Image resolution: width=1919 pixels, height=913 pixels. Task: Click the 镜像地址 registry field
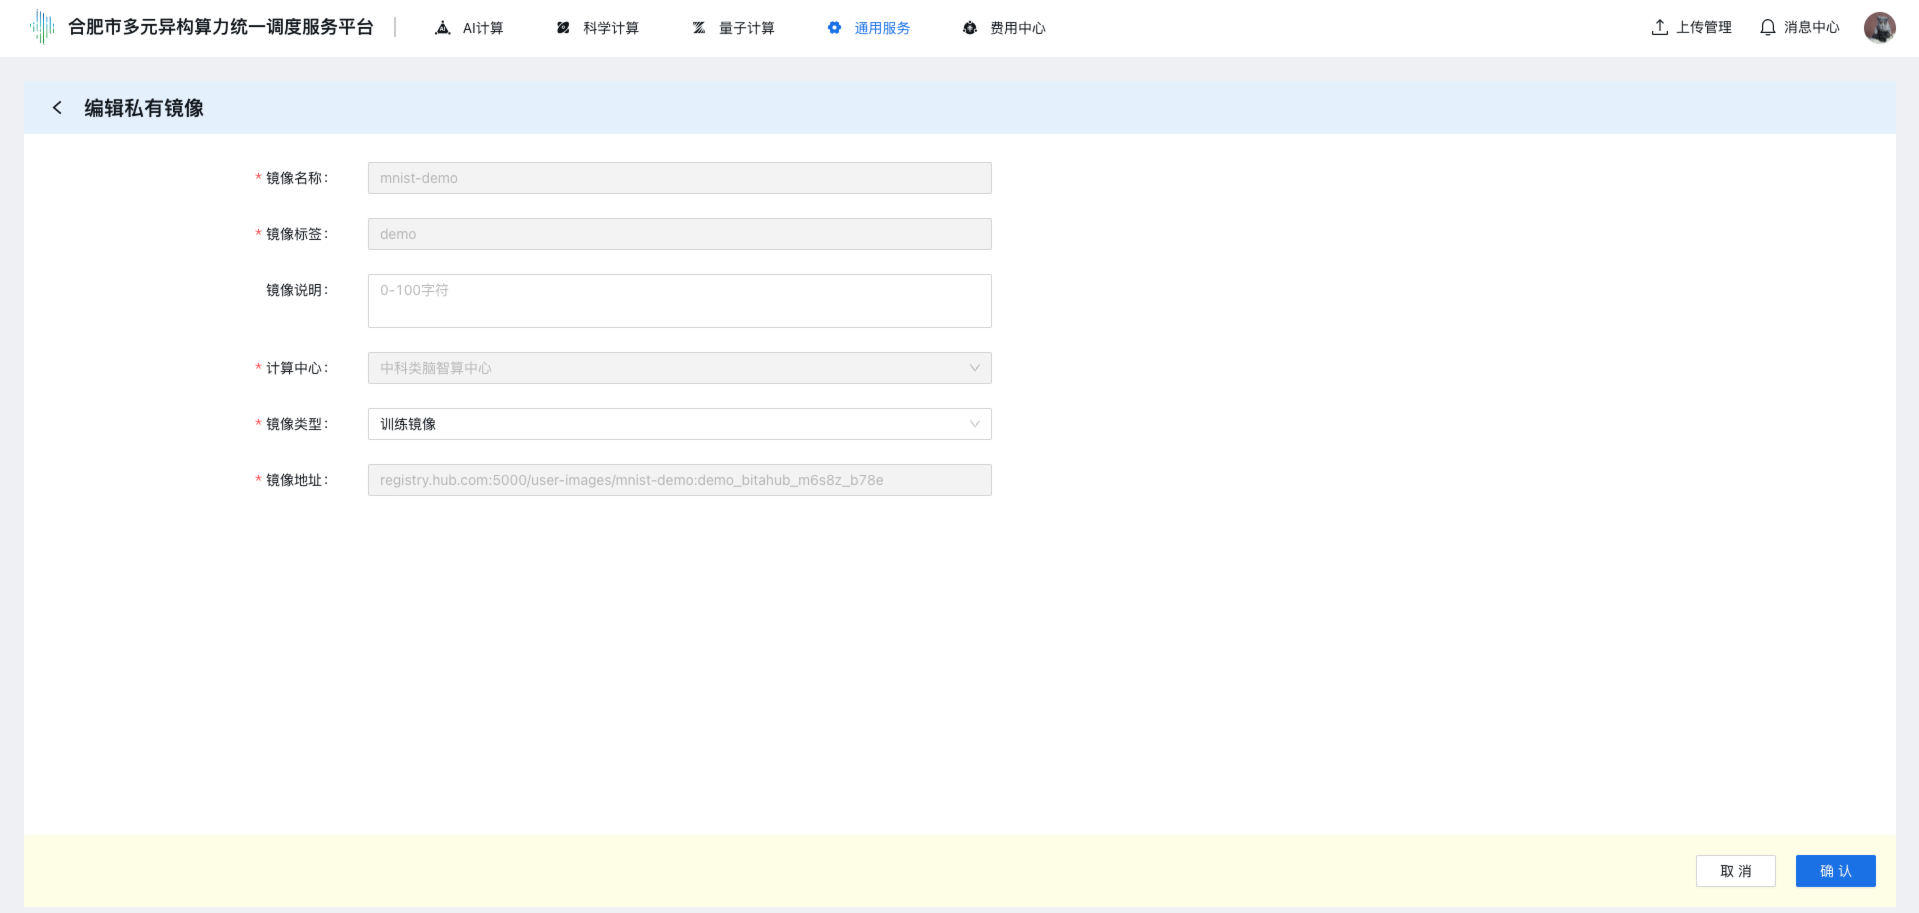[679, 480]
